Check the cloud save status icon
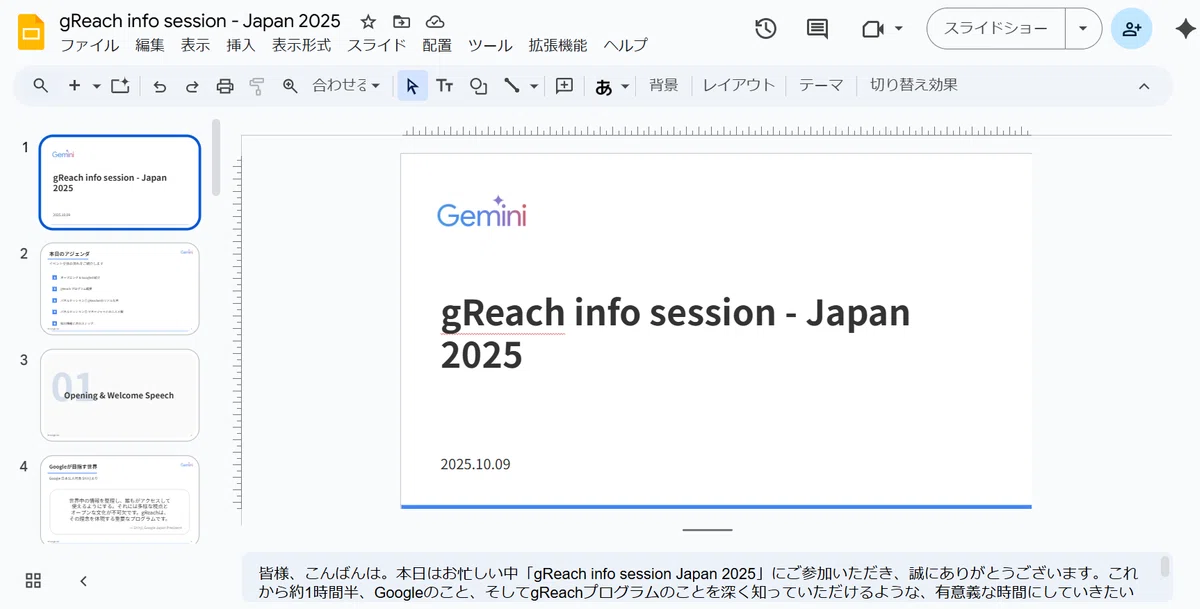 pos(434,22)
